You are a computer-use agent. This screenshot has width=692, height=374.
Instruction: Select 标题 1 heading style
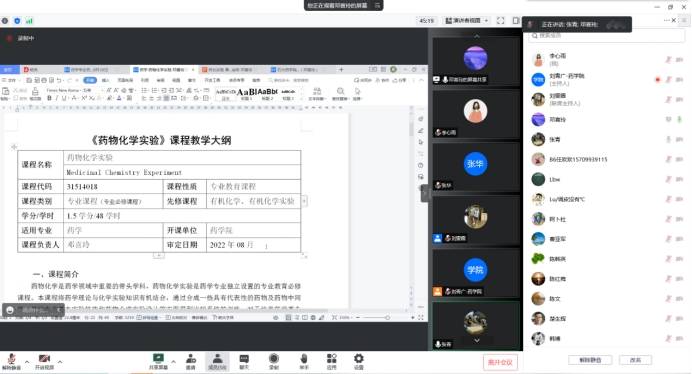tap(246, 94)
